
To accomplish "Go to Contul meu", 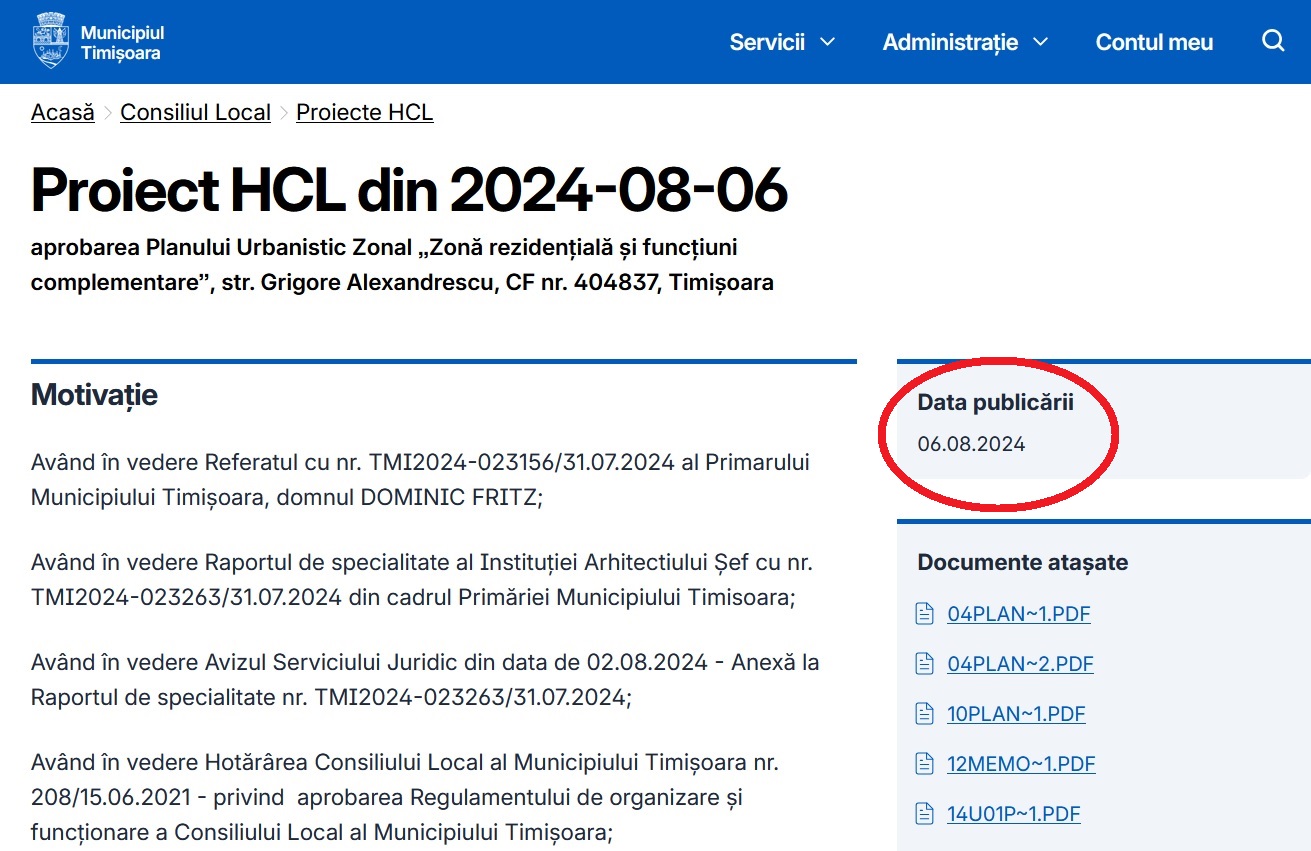I will pyautogui.click(x=1154, y=42).
